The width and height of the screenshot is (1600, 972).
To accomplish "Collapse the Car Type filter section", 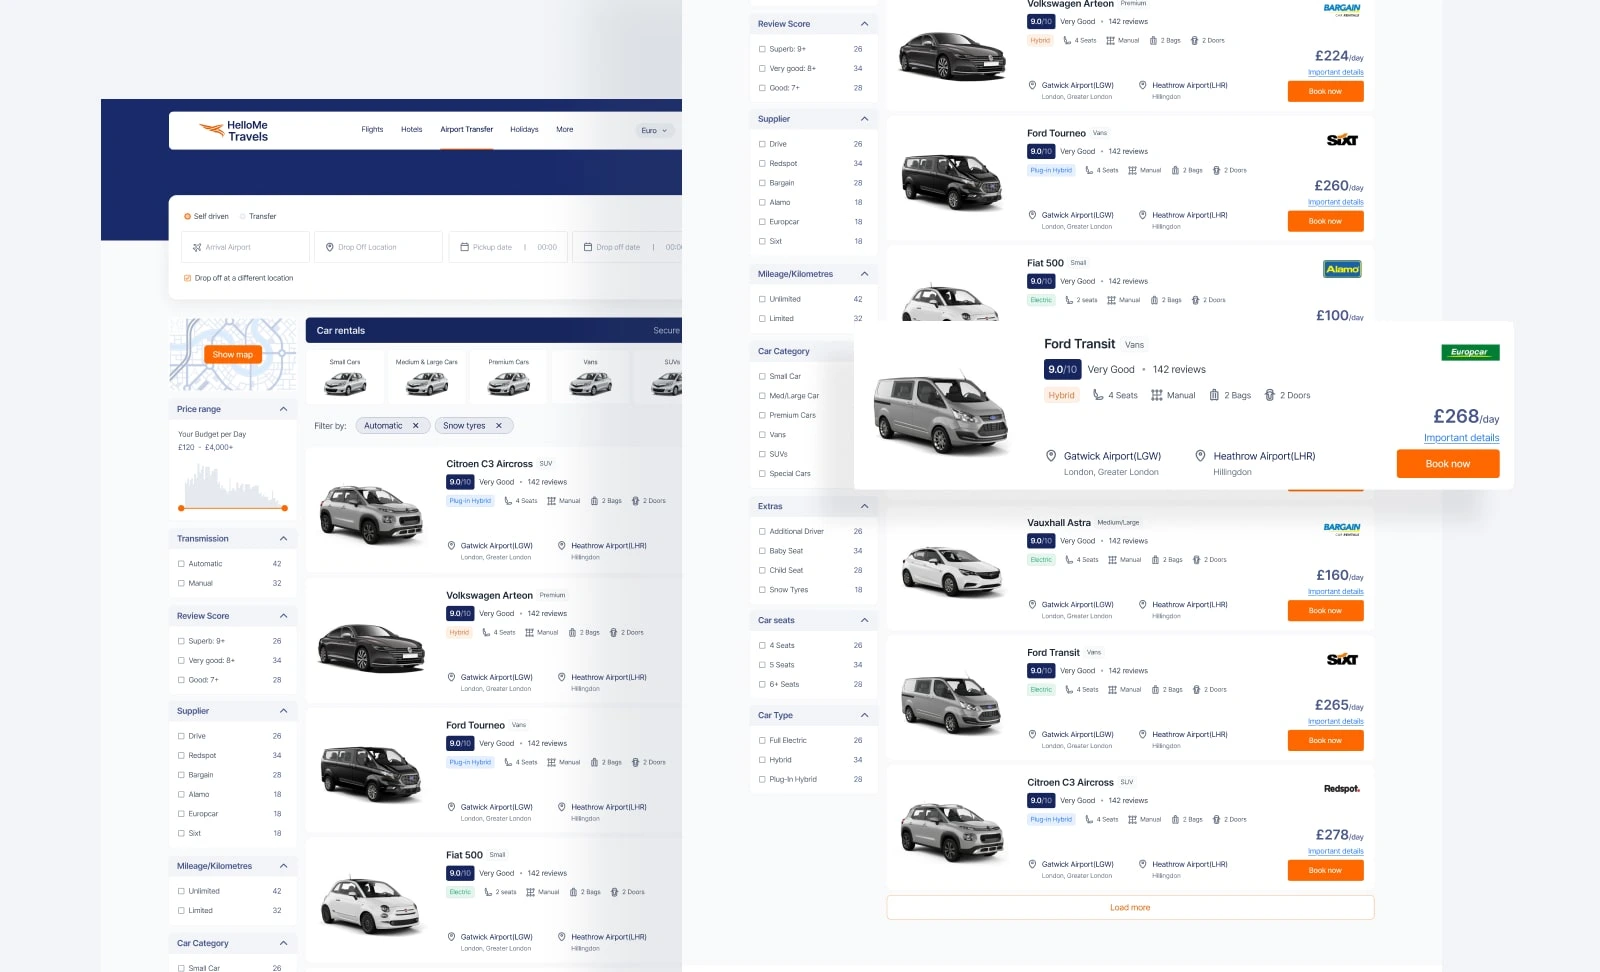I will 864,716.
